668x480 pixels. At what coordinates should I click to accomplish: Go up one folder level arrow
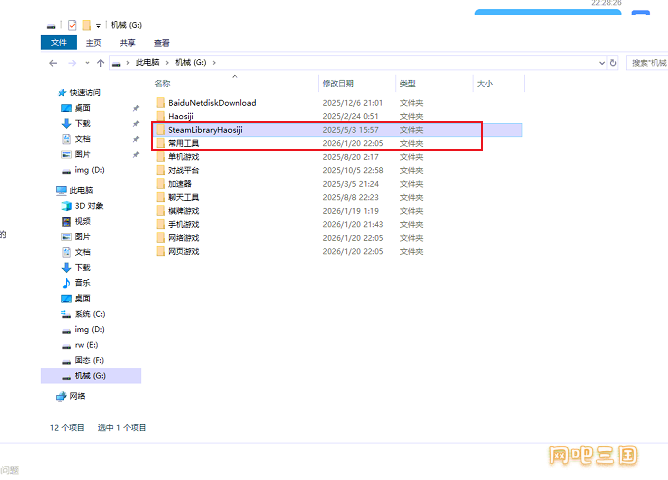(101, 63)
